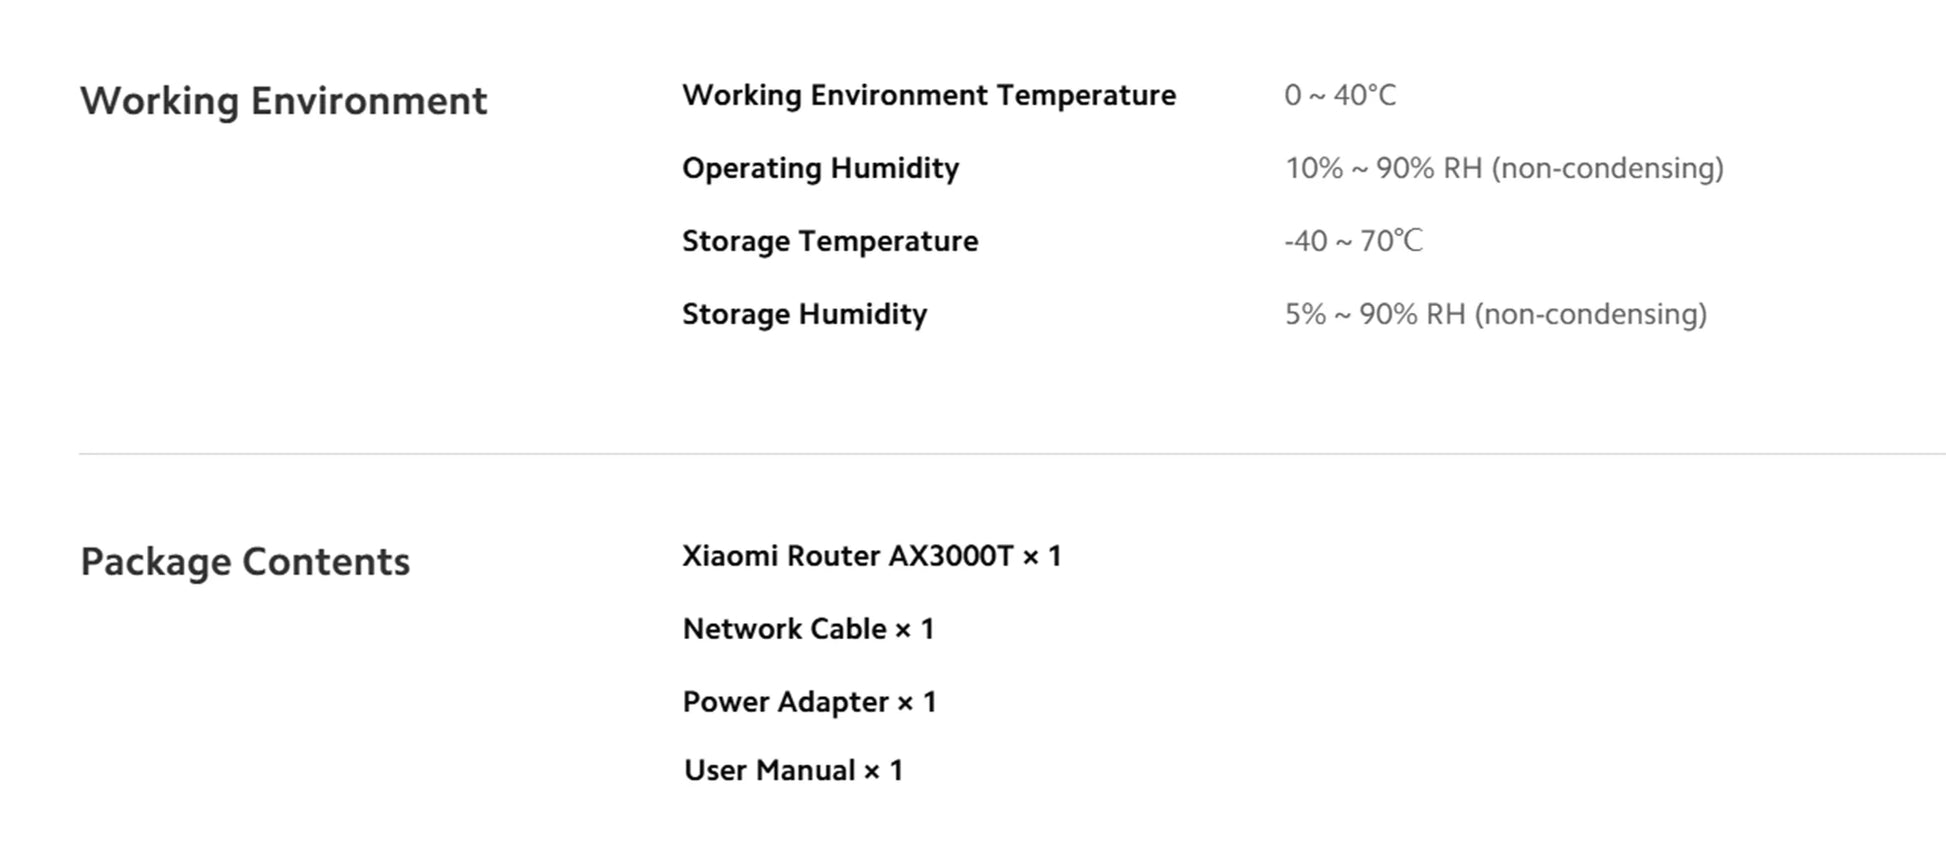Viewport: 1946px width, 841px height.
Task: Select the Storage Humidity label
Action: [804, 314]
